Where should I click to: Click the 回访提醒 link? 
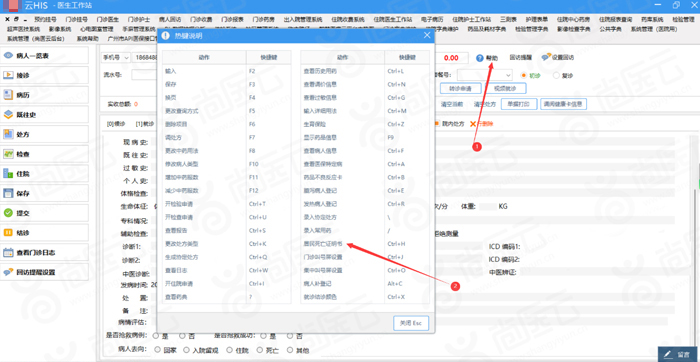(x=520, y=58)
